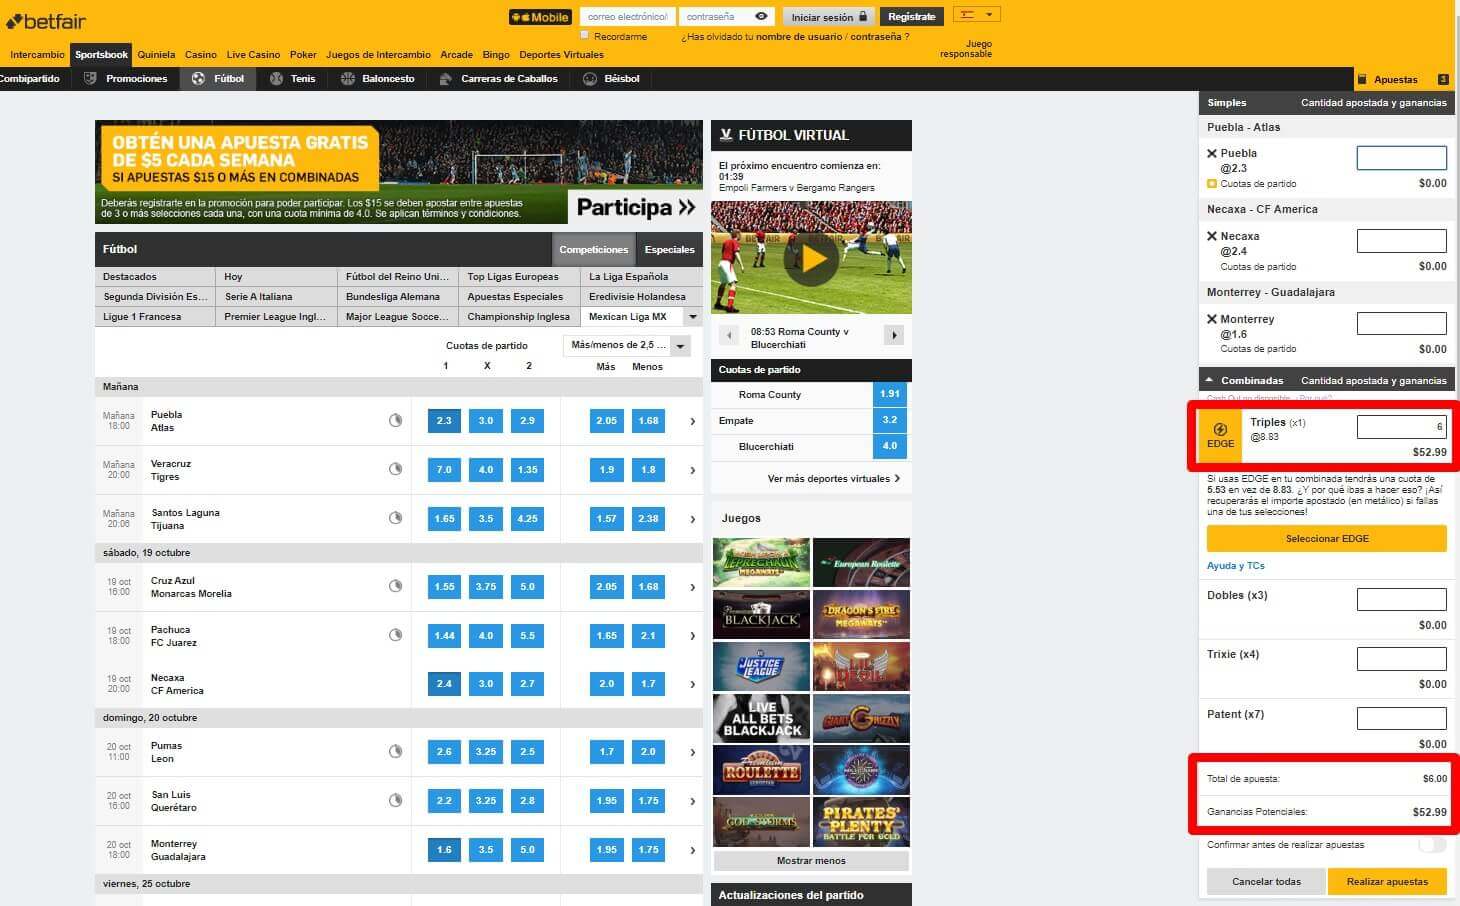Expand Monterrey Guadalajara markets chevron
This screenshot has height=906, width=1460.
692,850
